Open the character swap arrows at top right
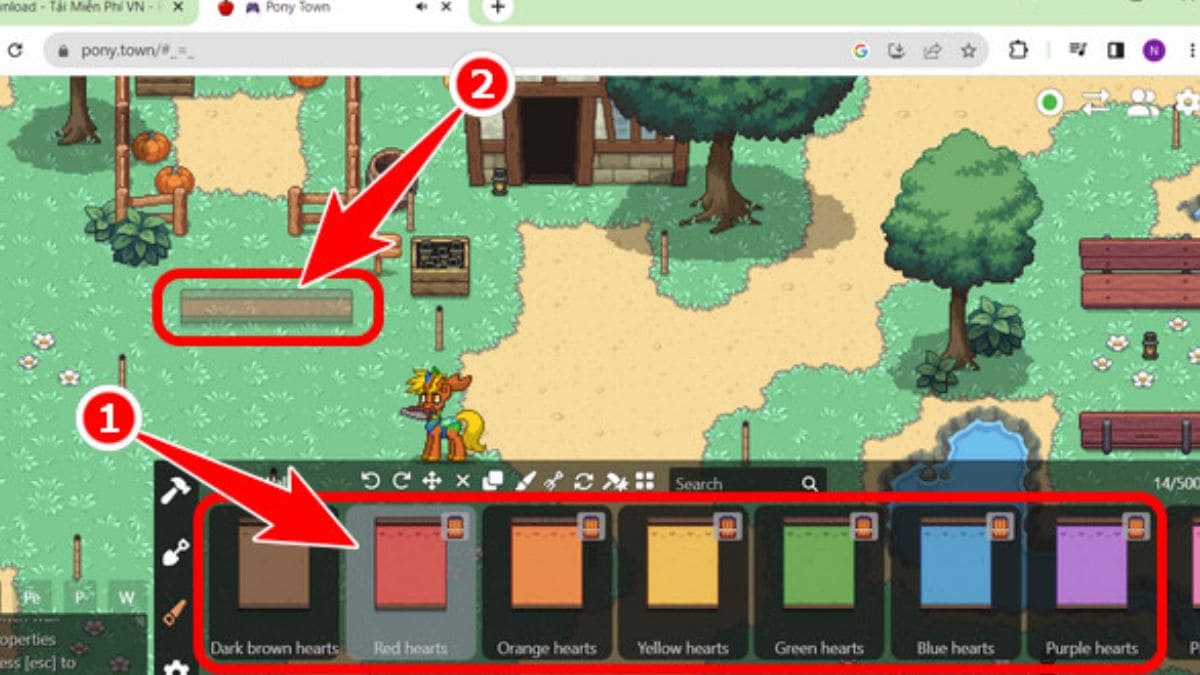The height and width of the screenshot is (675, 1200). tap(1095, 103)
